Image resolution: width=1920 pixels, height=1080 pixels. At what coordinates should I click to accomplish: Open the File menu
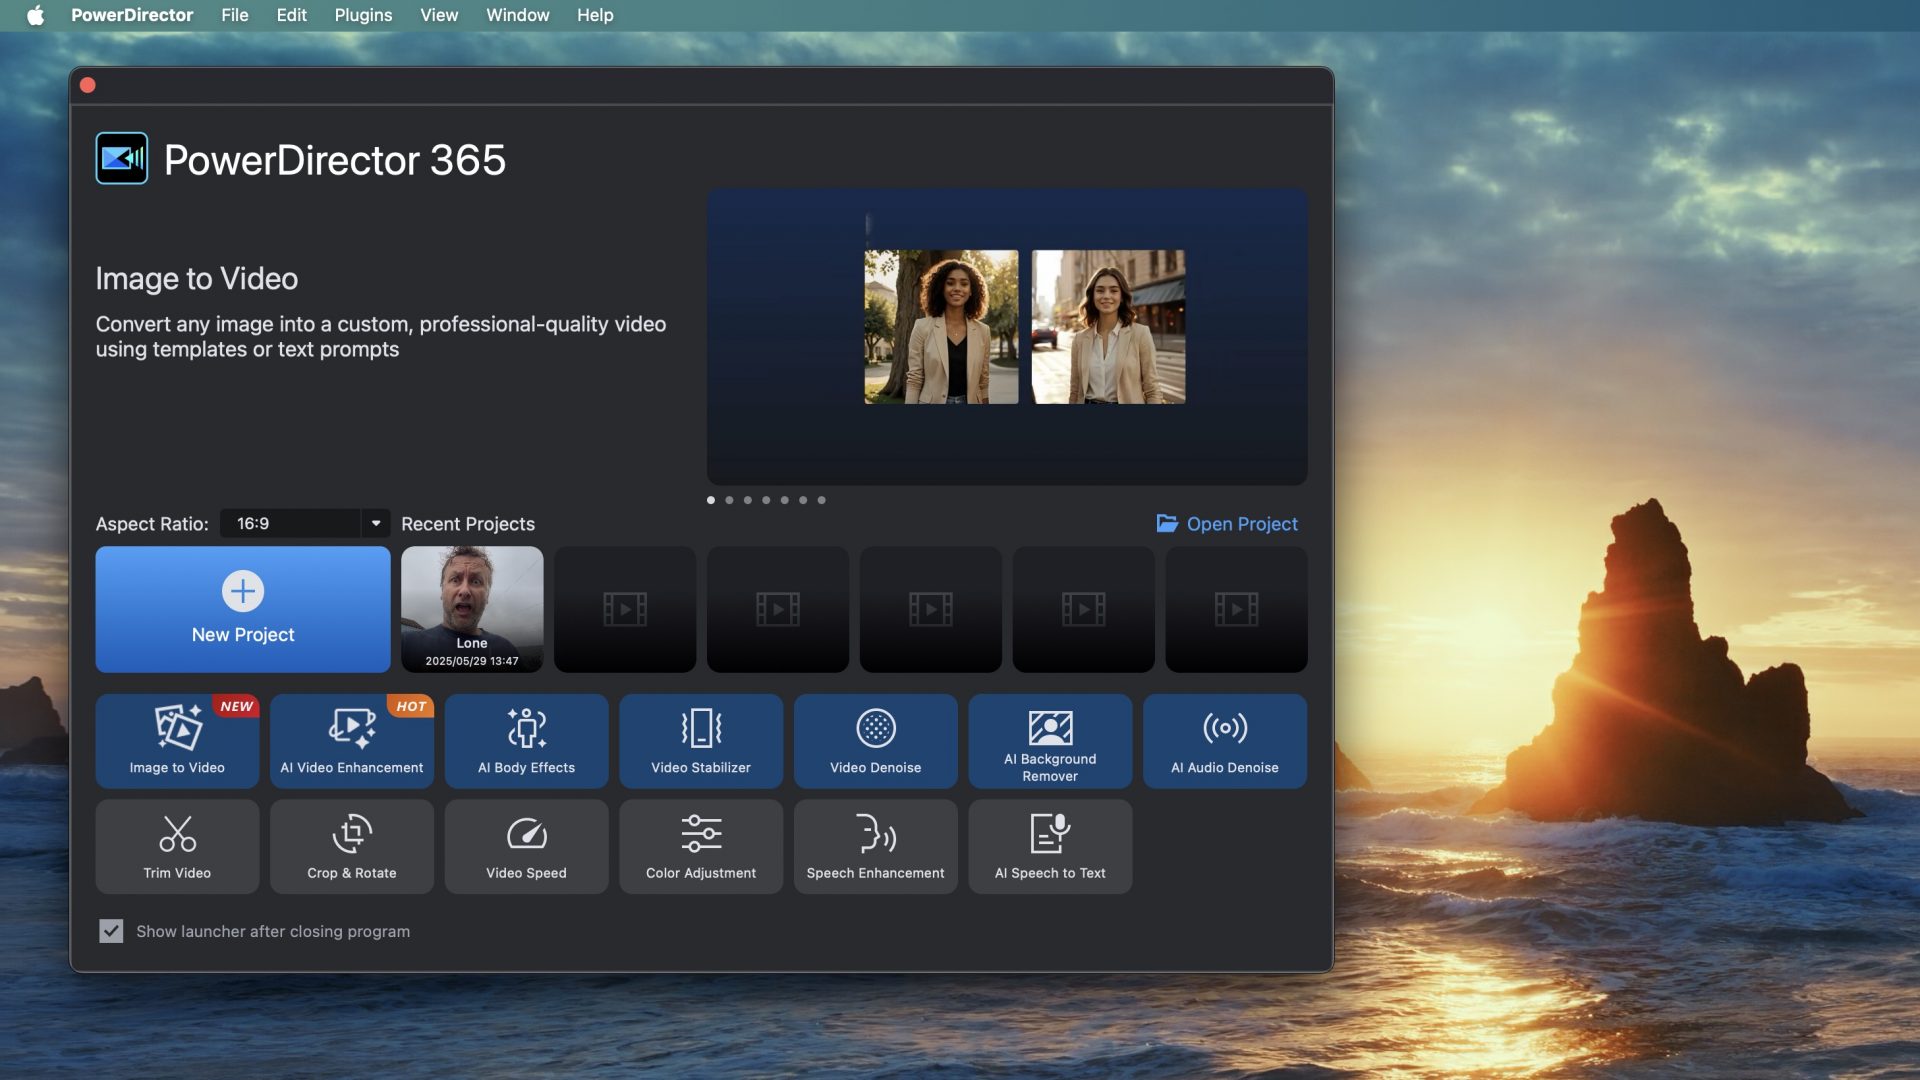pos(234,15)
